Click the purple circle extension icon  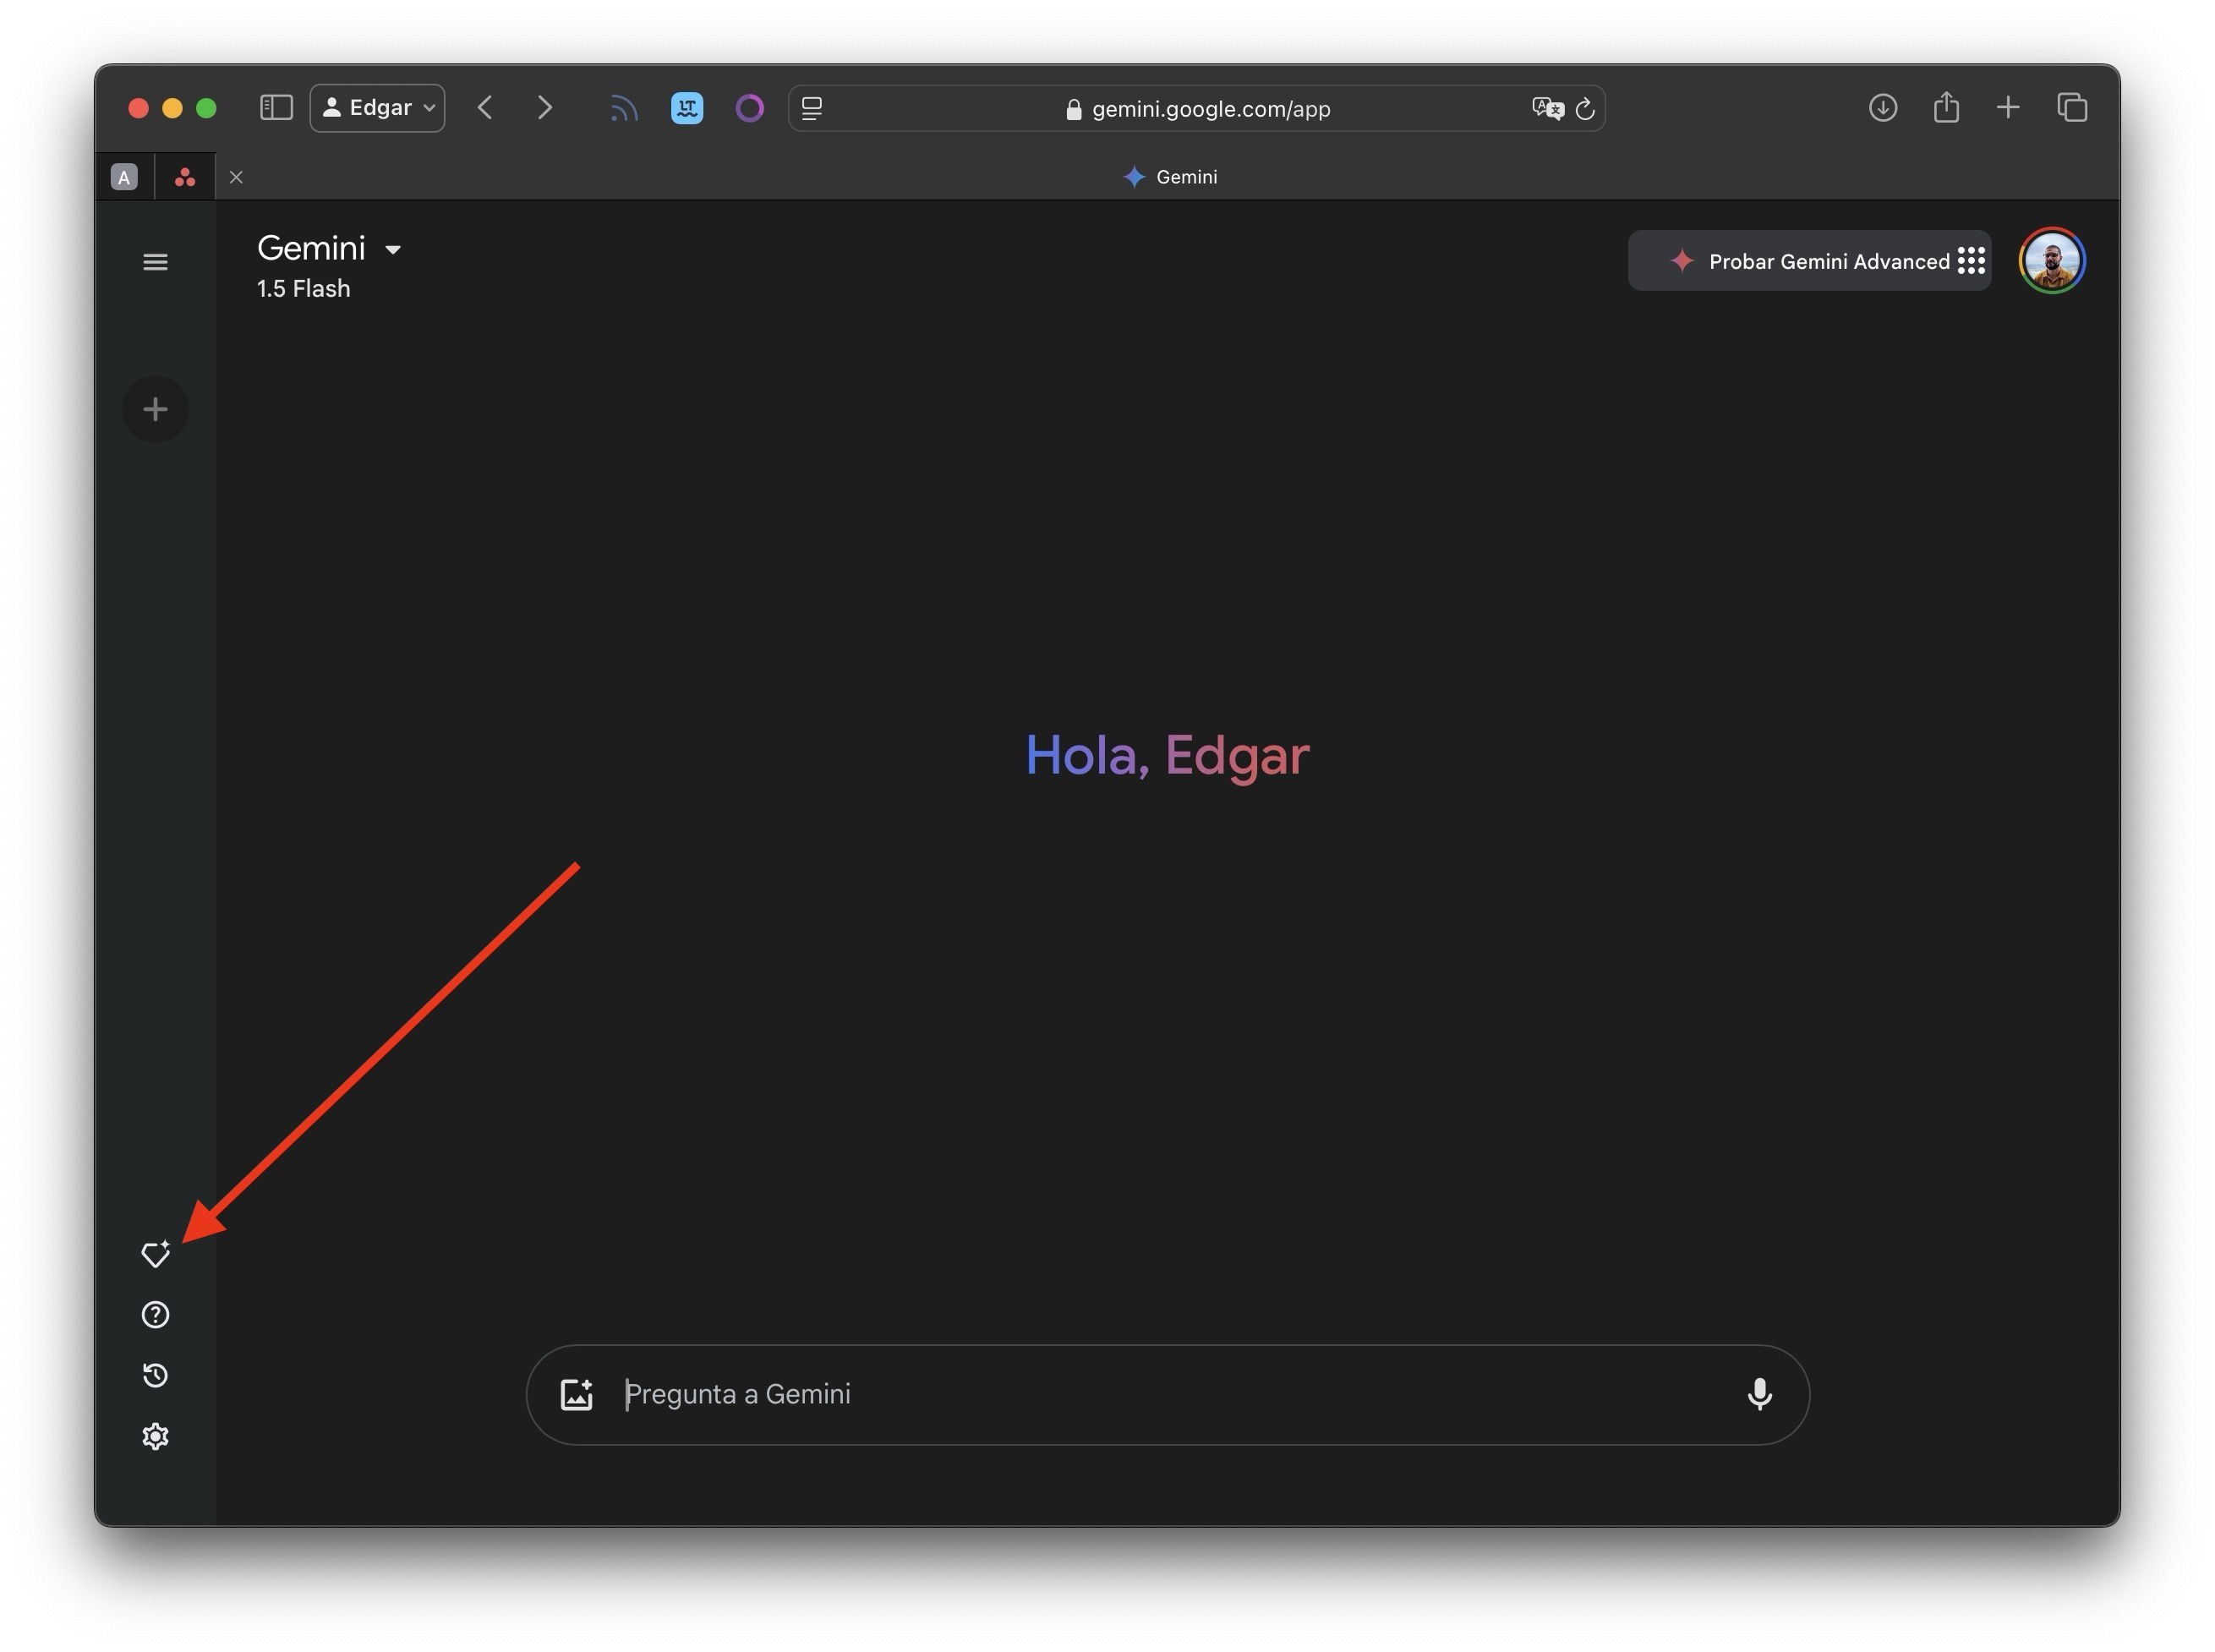(749, 108)
